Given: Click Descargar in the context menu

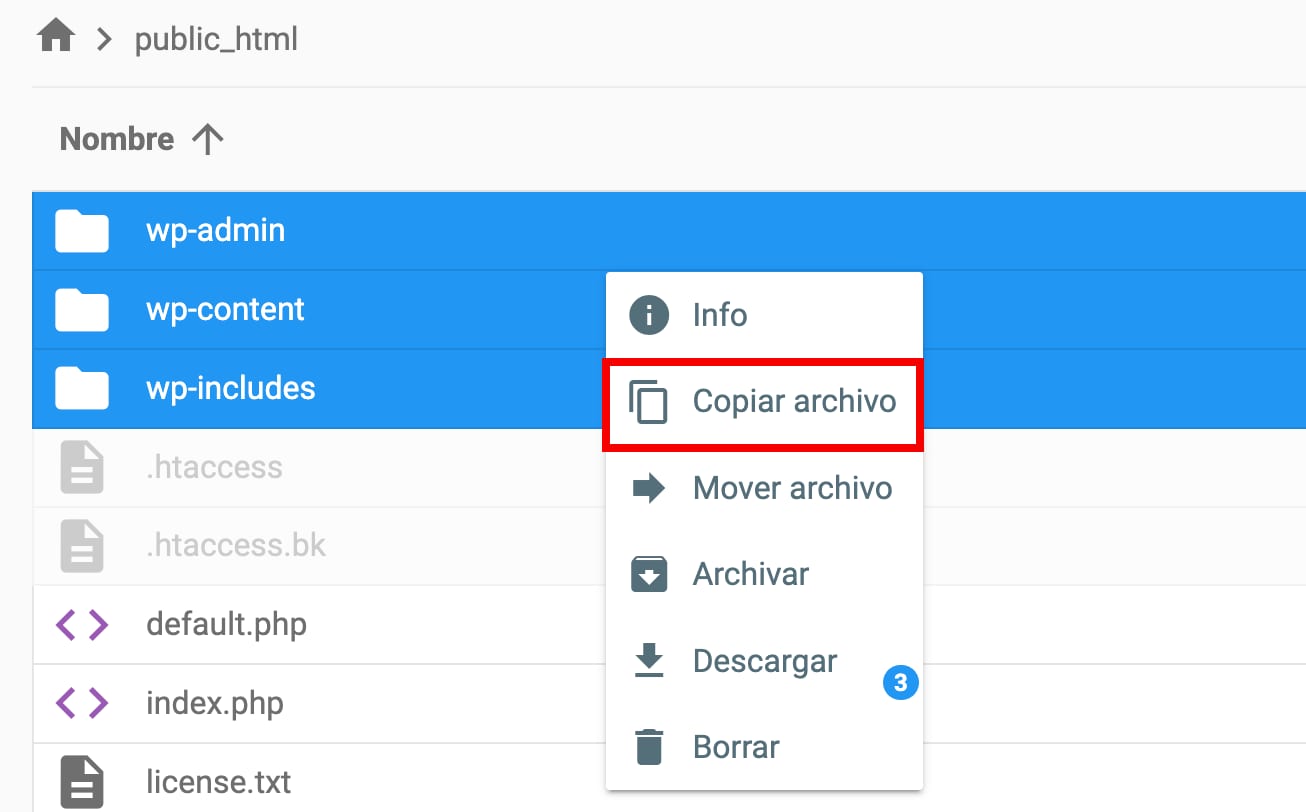Looking at the screenshot, I should point(764,661).
